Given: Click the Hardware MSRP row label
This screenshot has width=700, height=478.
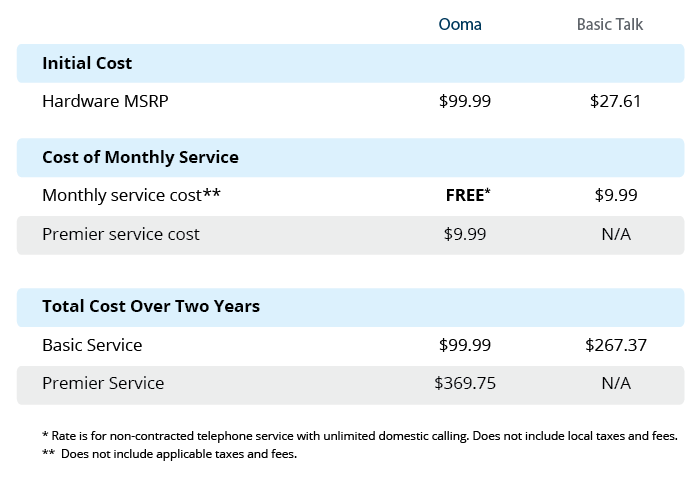Looking at the screenshot, I should click(99, 101).
